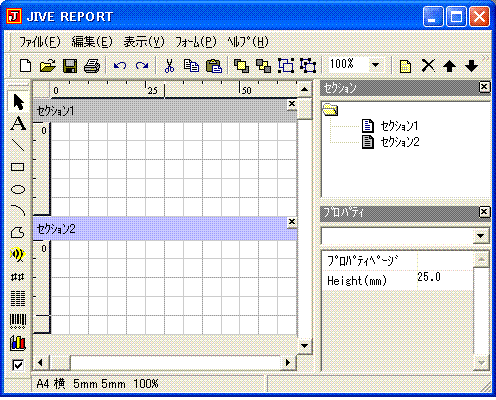The width and height of the screenshot is (496, 400).
Task: Move section up with arrow icon
Action: (449, 66)
